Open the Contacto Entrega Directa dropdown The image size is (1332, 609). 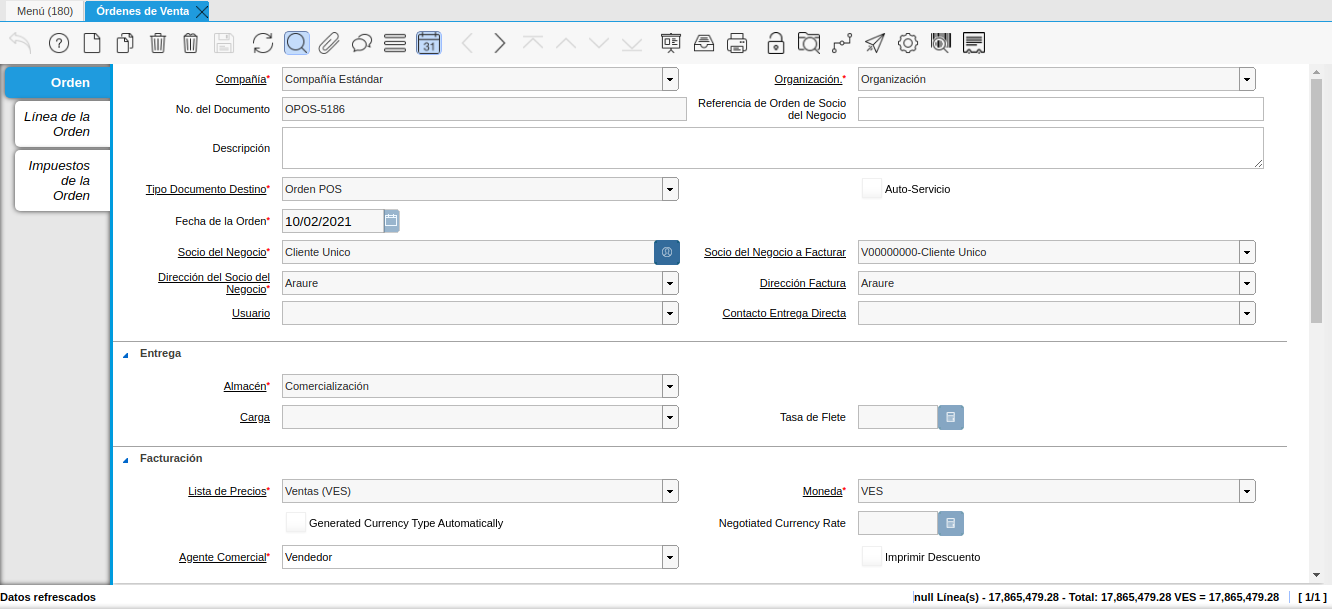coord(1247,313)
